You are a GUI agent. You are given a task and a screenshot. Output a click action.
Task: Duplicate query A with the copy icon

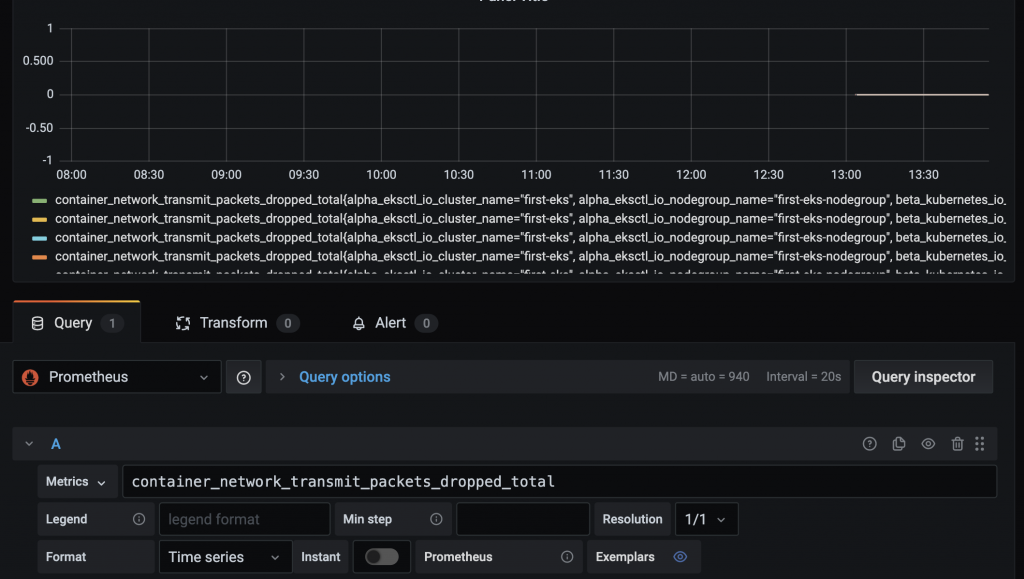point(899,444)
